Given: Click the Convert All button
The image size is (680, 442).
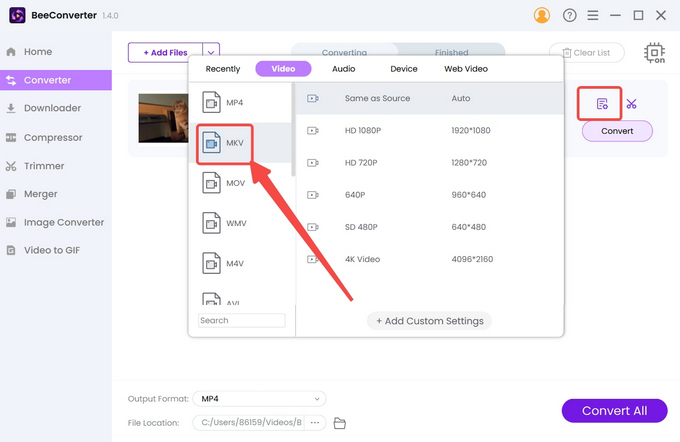Looking at the screenshot, I should click(x=614, y=411).
